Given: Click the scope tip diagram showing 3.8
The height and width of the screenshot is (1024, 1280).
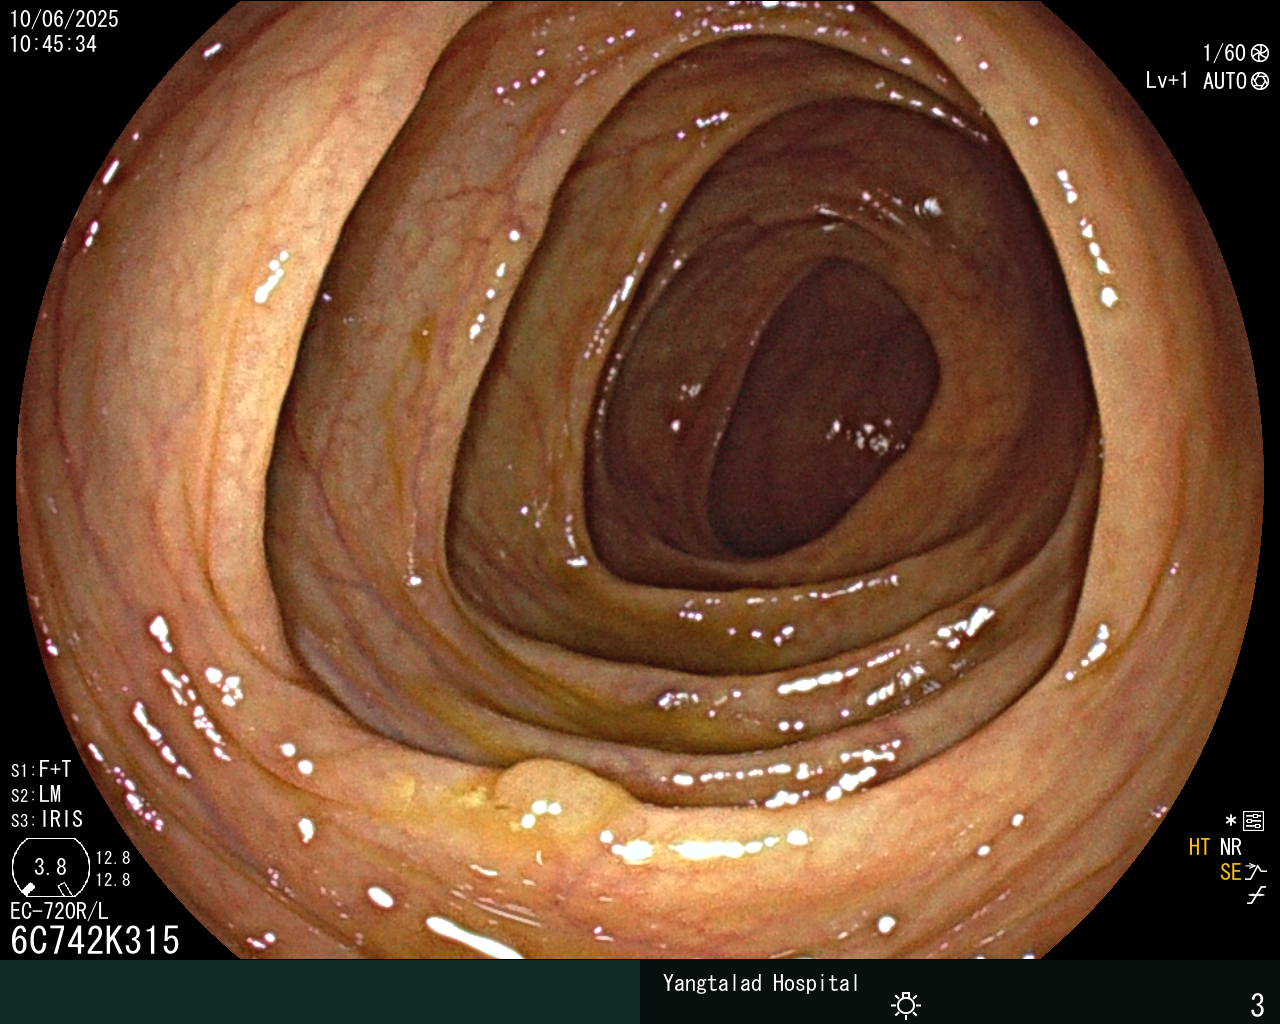Looking at the screenshot, I should 51,867.
